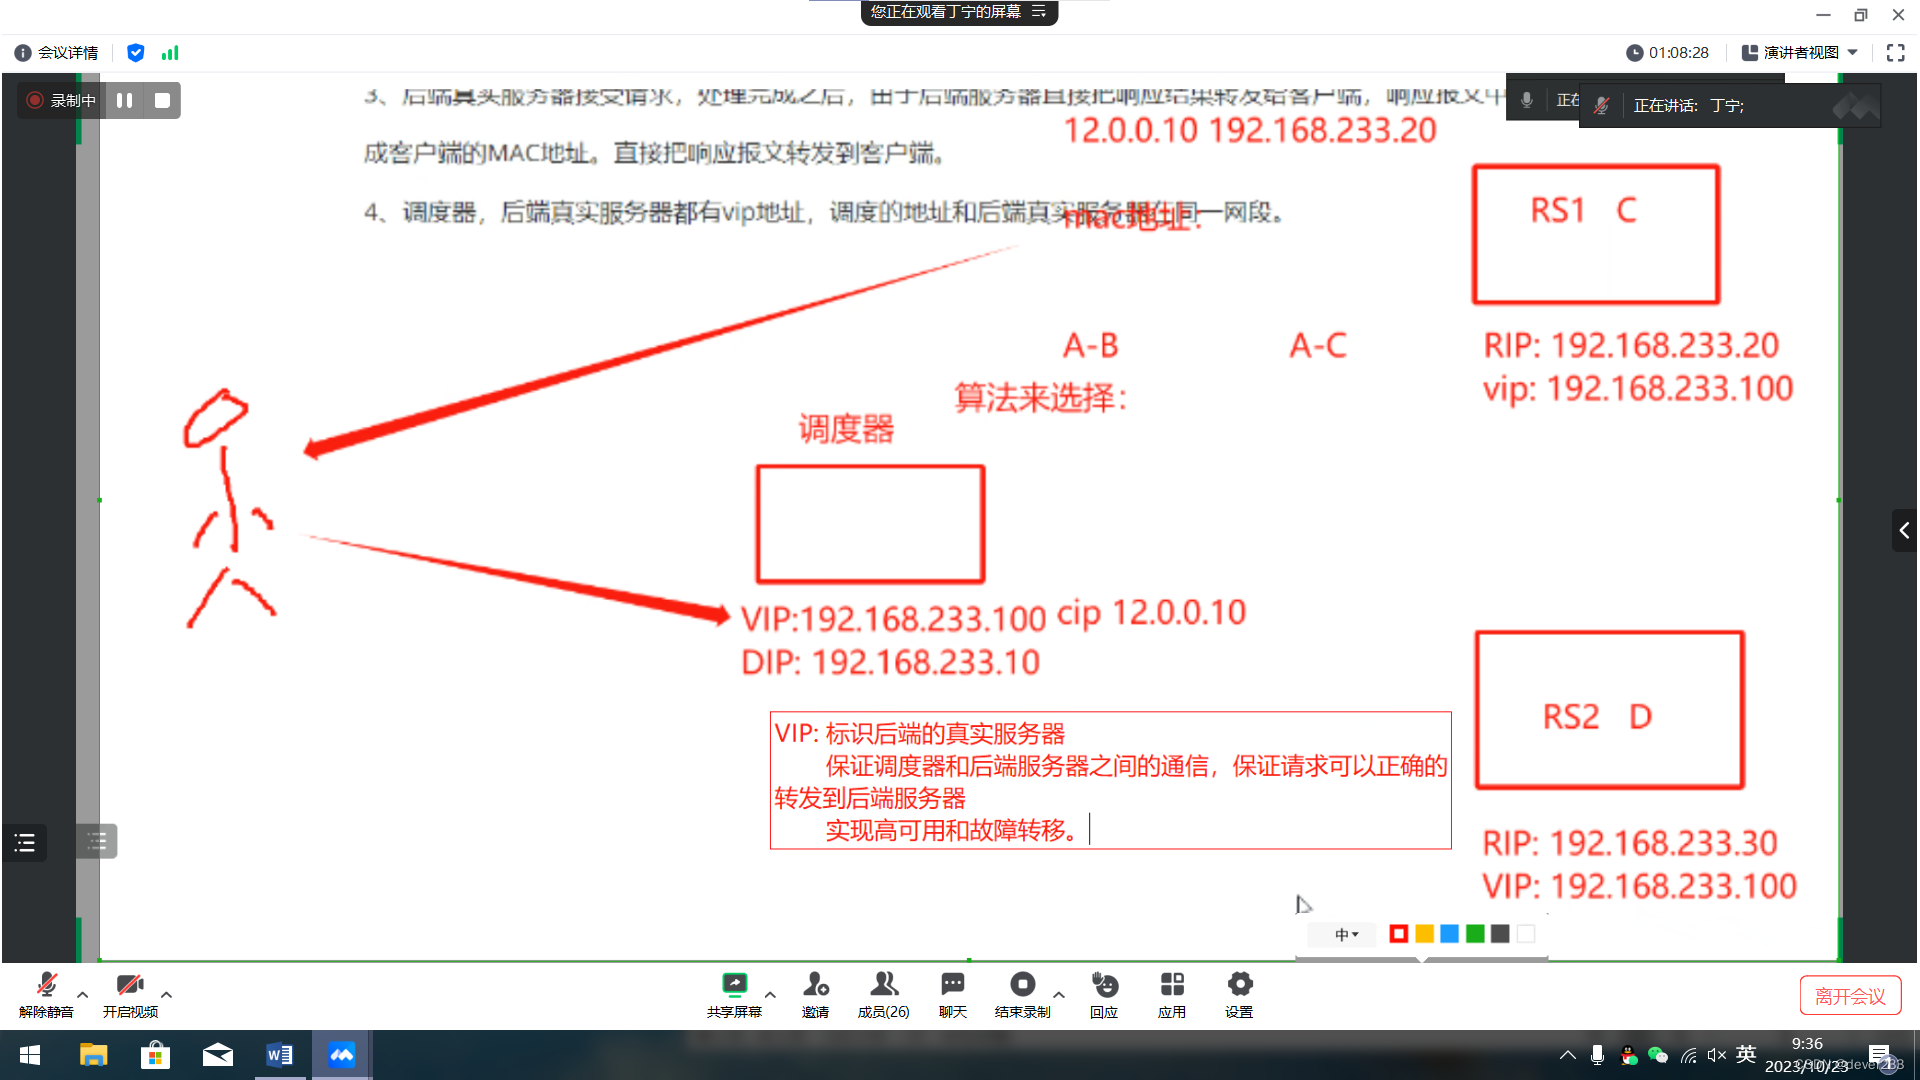Select the blue color swatch

pyautogui.click(x=1449, y=934)
